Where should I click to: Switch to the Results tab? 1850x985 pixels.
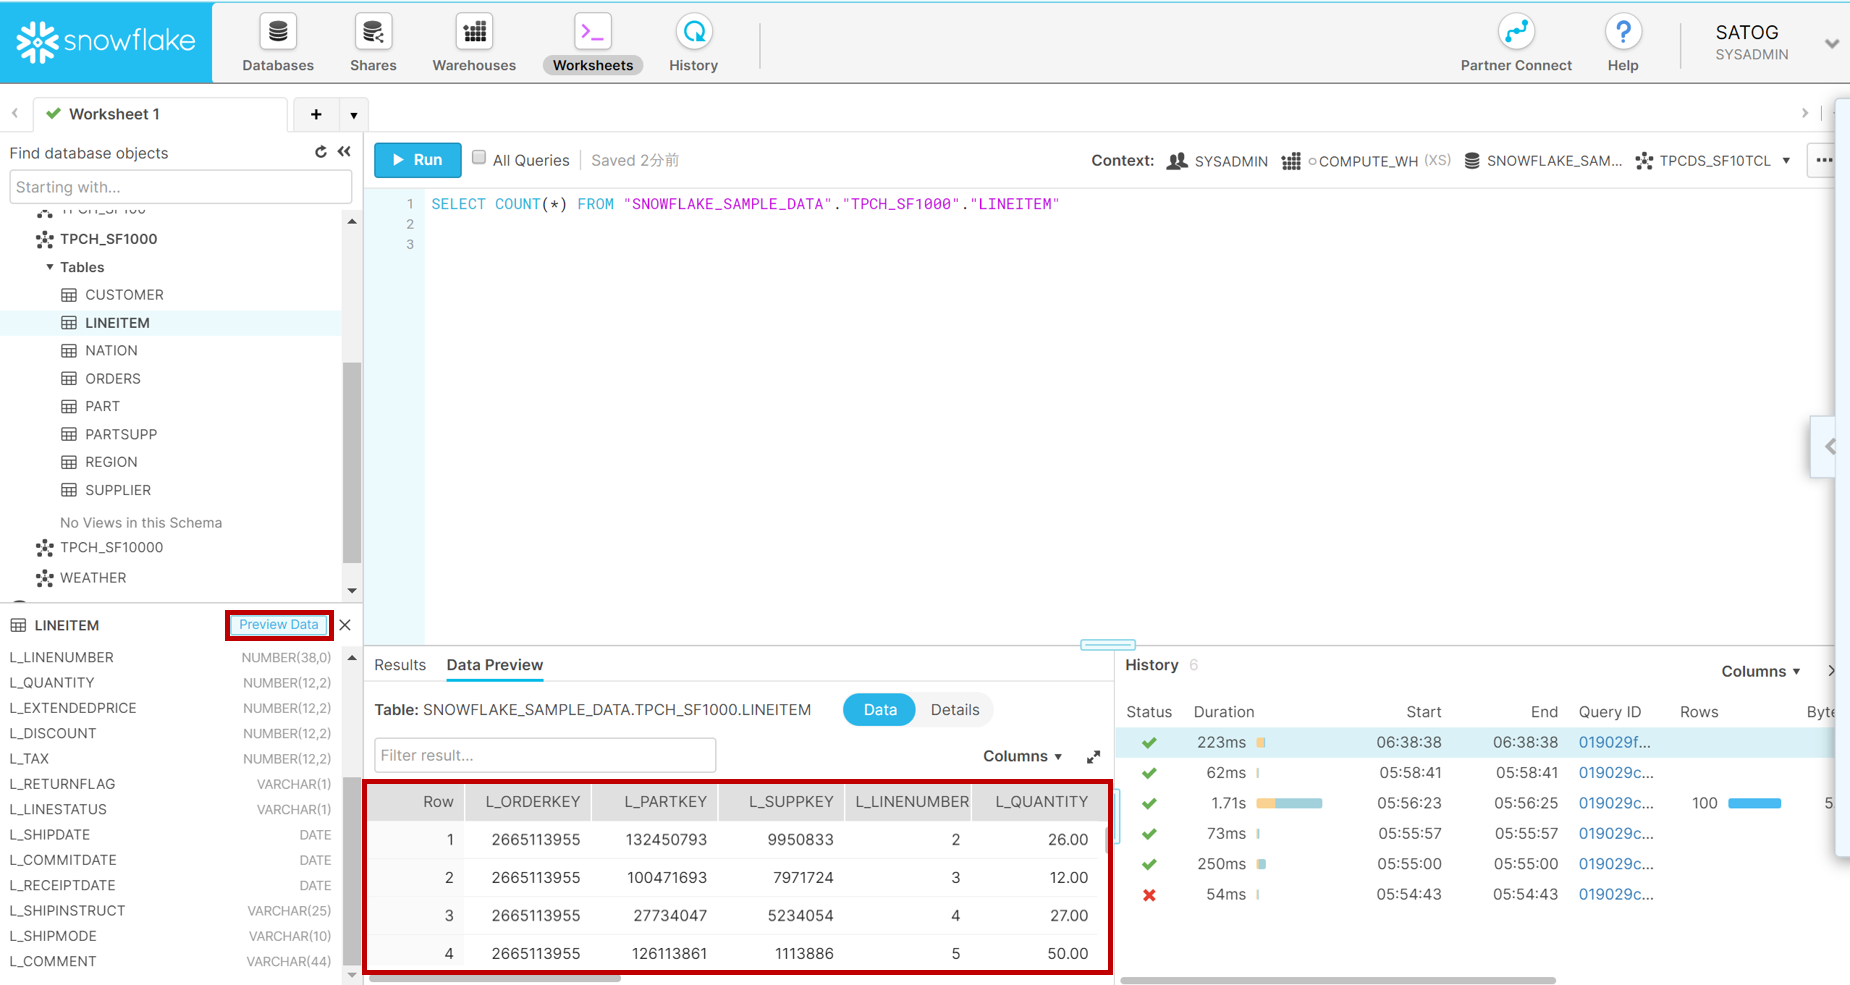400,665
